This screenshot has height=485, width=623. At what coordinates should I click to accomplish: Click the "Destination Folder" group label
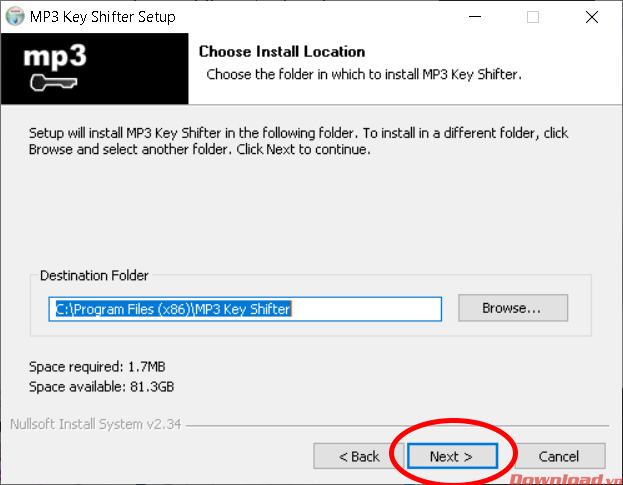tap(94, 275)
